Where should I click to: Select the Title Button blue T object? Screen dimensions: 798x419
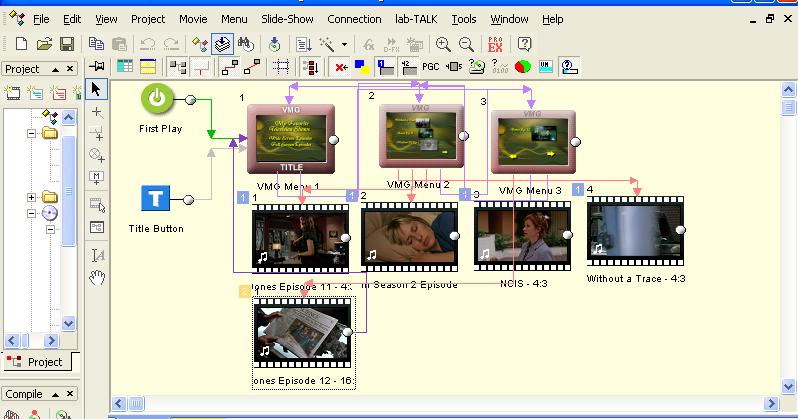155,198
